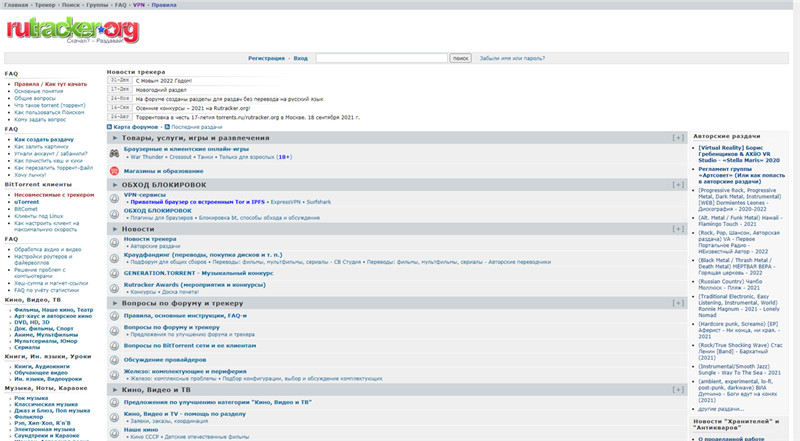The width and height of the screenshot is (800, 441).
Task: Click the Вход link
Action: 301,58
